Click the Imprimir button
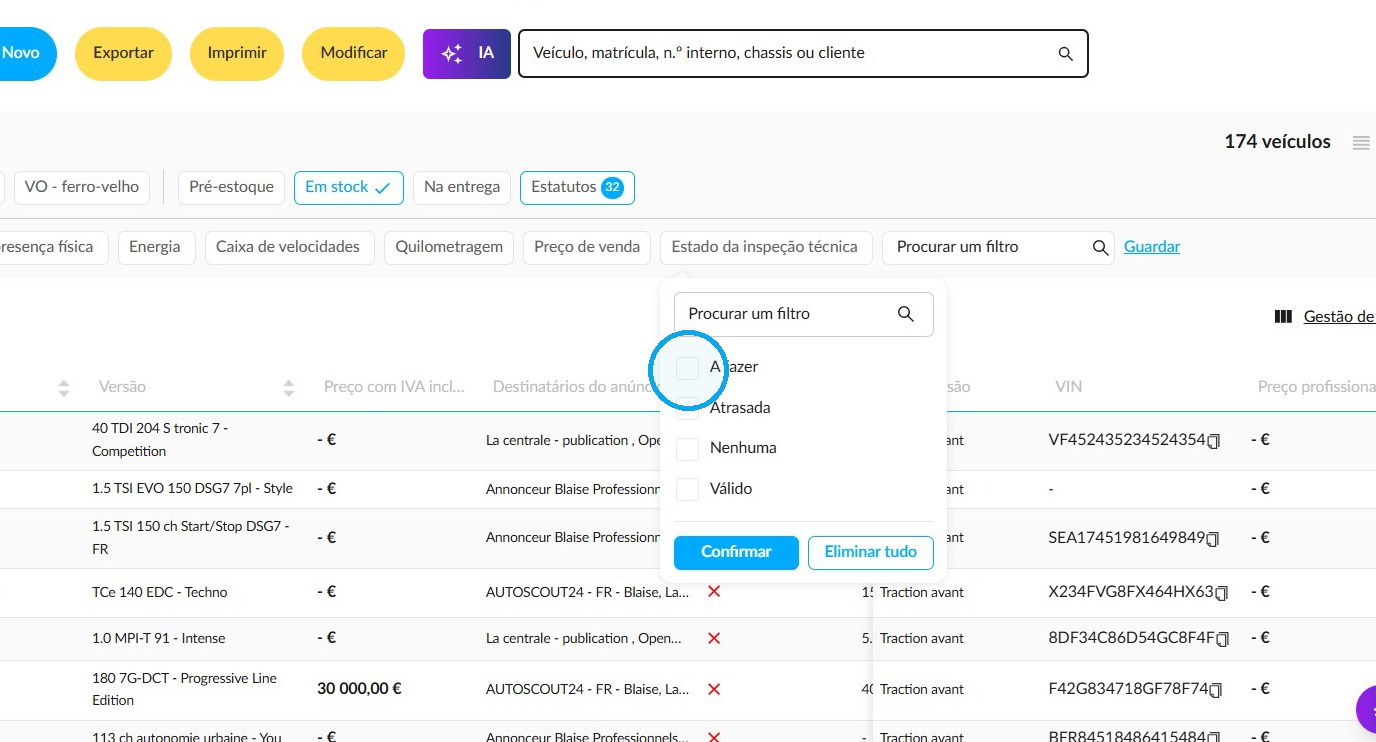Viewport: 1376px width, 742px height. (237, 53)
